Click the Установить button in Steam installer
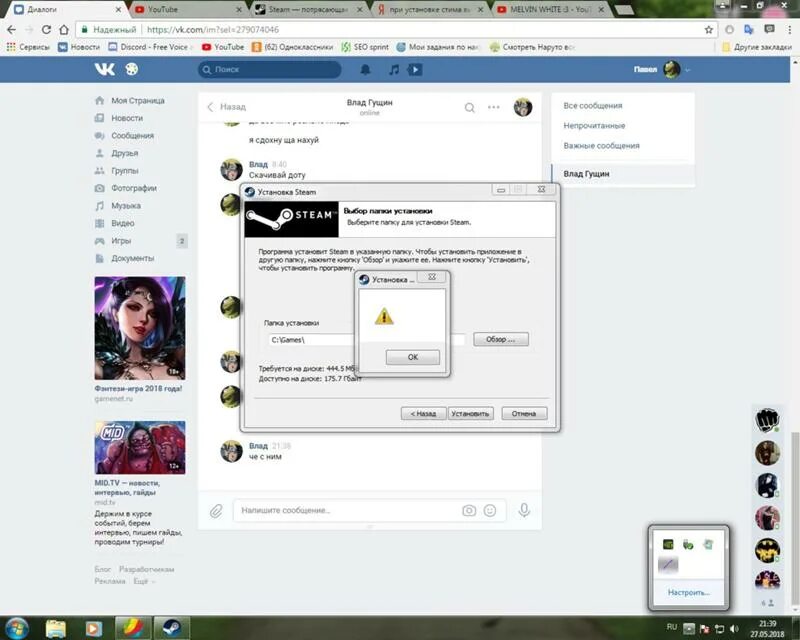This screenshot has height=640, width=800. click(x=470, y=413)
